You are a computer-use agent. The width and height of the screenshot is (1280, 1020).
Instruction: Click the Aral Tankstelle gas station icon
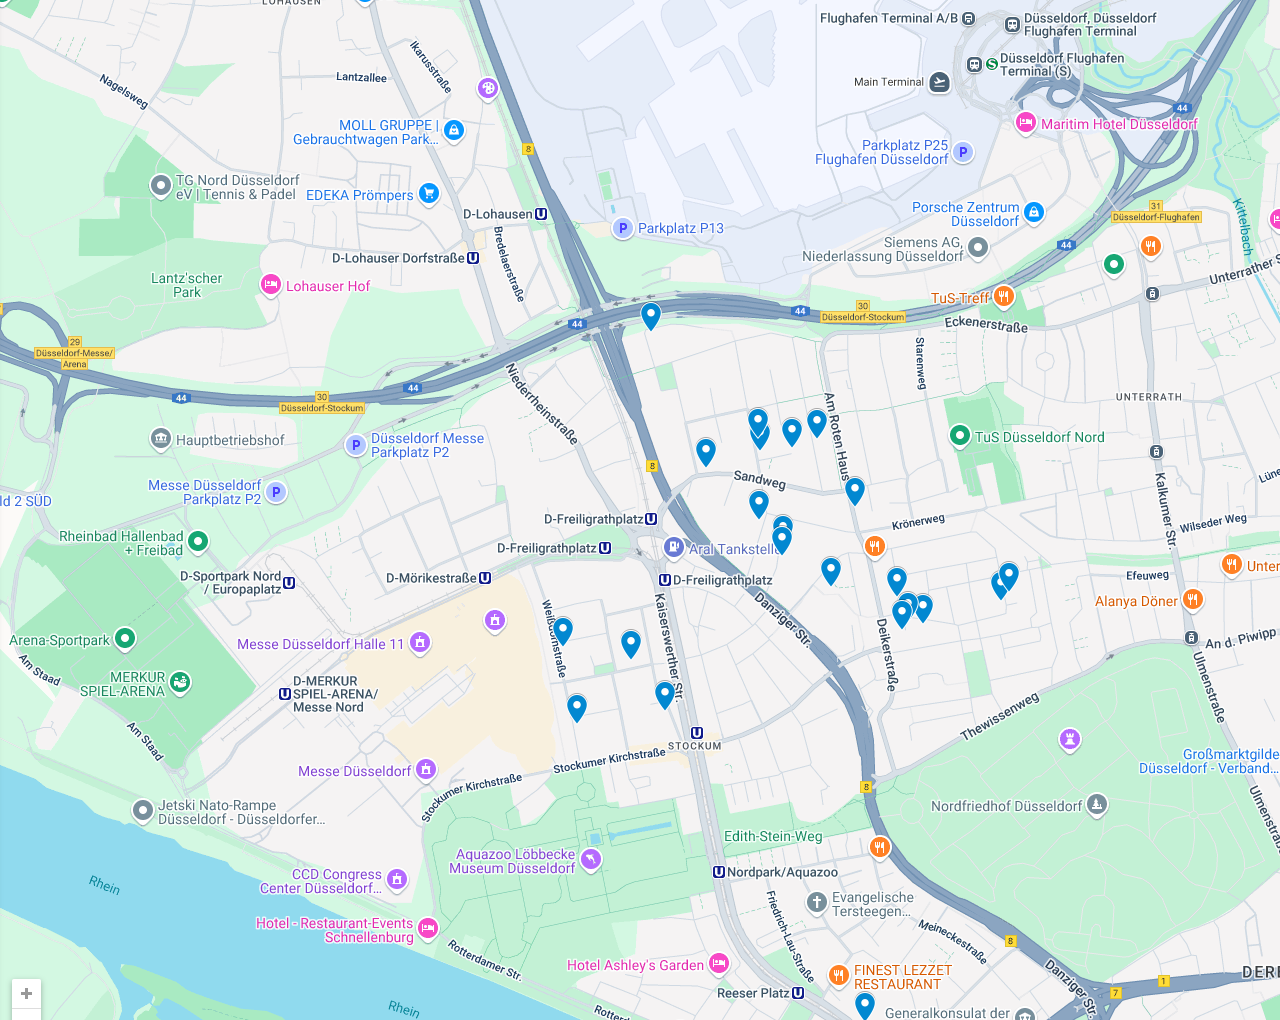[x=674, y=548]
